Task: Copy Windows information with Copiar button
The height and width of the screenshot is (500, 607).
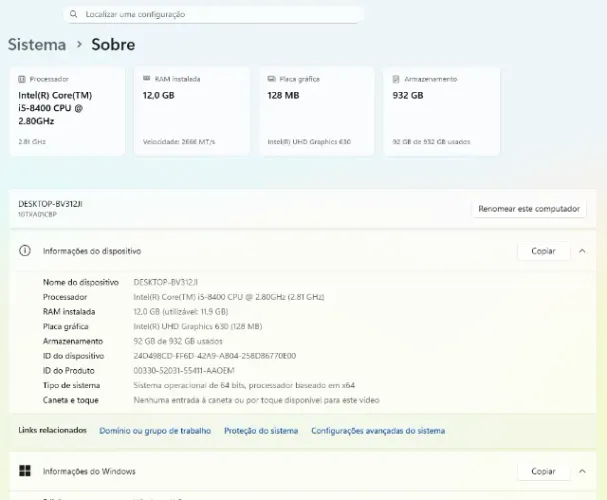Action: click(x=543, y=471)
